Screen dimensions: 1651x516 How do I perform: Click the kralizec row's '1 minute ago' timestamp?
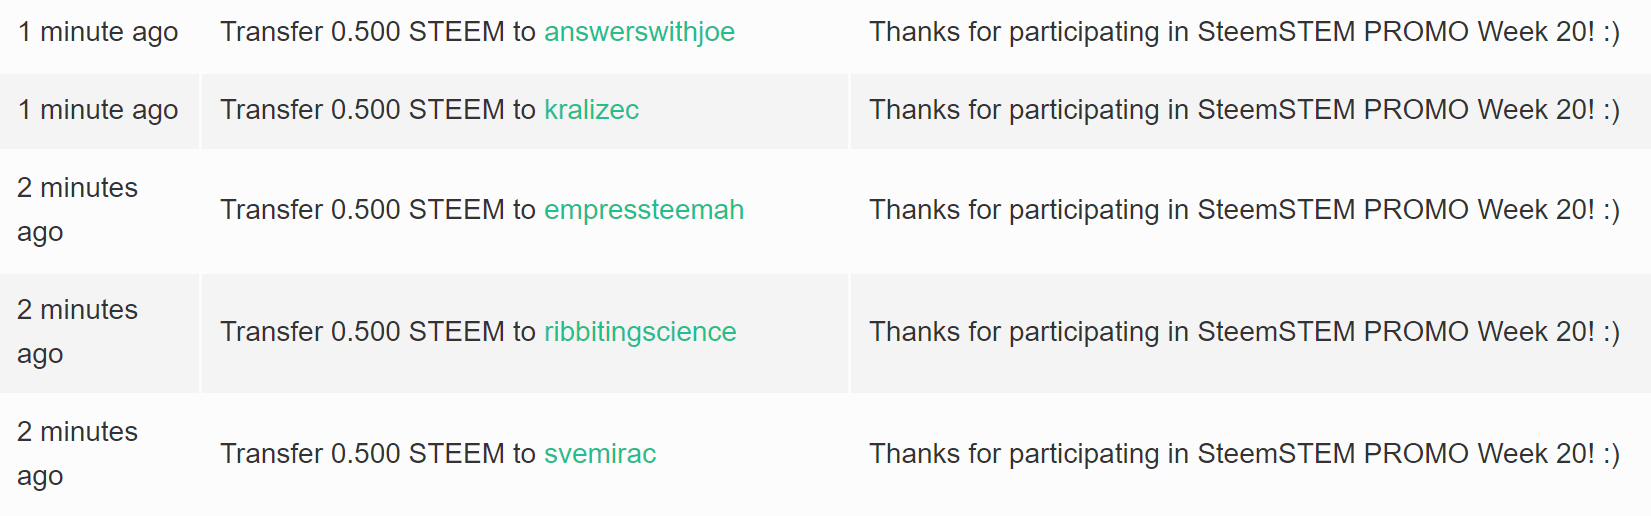point(98,110)
